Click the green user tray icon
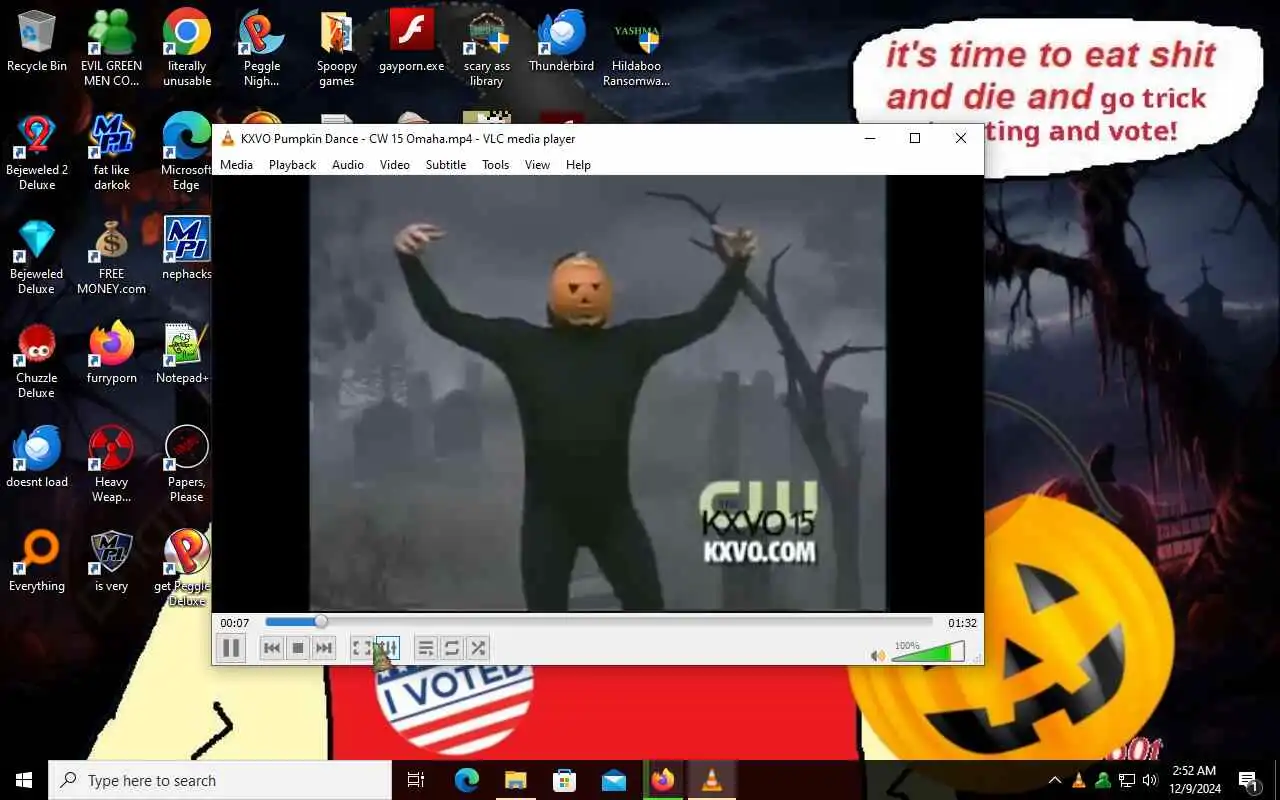Viewport: 1280px width, 800px height. click(1103, 780)
